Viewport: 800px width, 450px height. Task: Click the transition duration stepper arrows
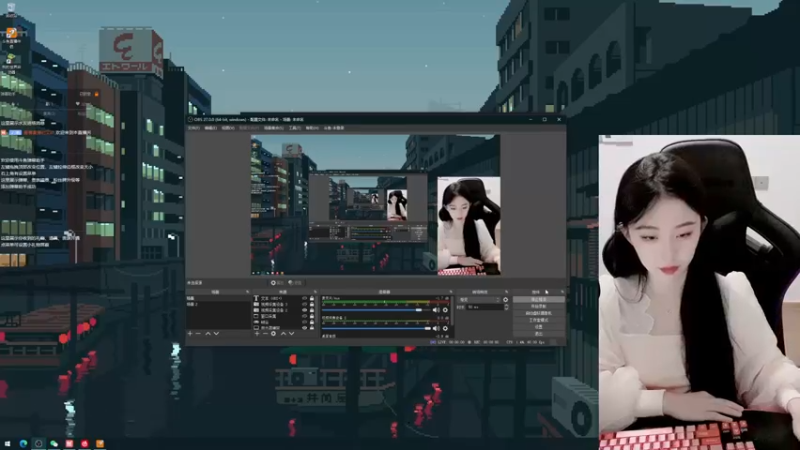[506, 307]
